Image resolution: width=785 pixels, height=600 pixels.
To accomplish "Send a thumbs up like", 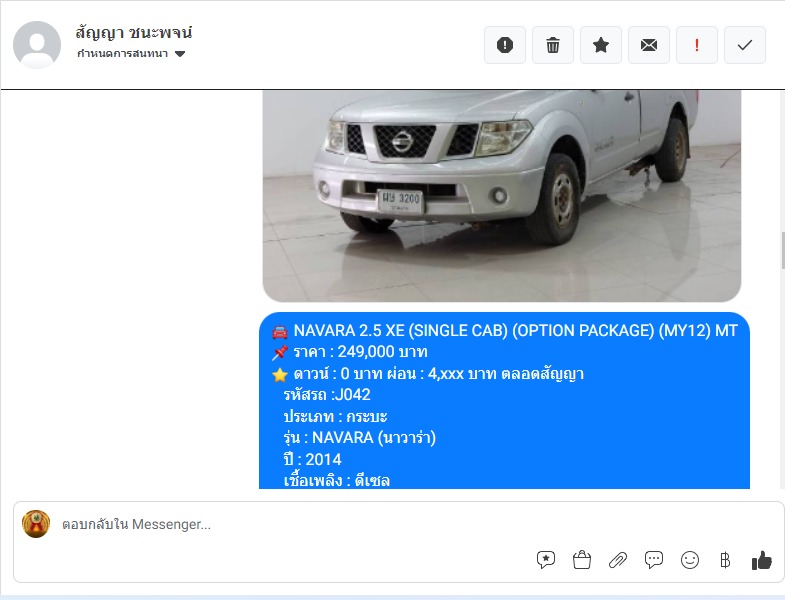I will coord(761,560).
